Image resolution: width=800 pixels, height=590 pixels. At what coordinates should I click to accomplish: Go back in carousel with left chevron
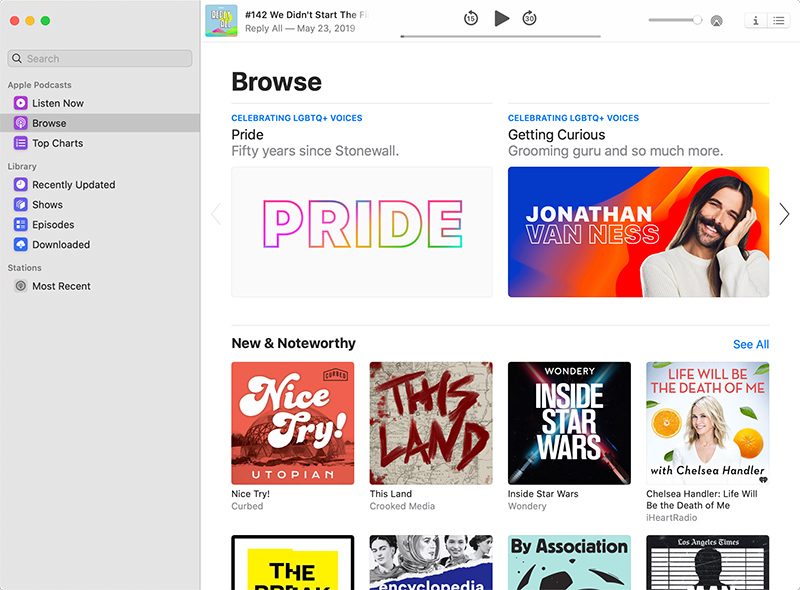click(216, 214)
